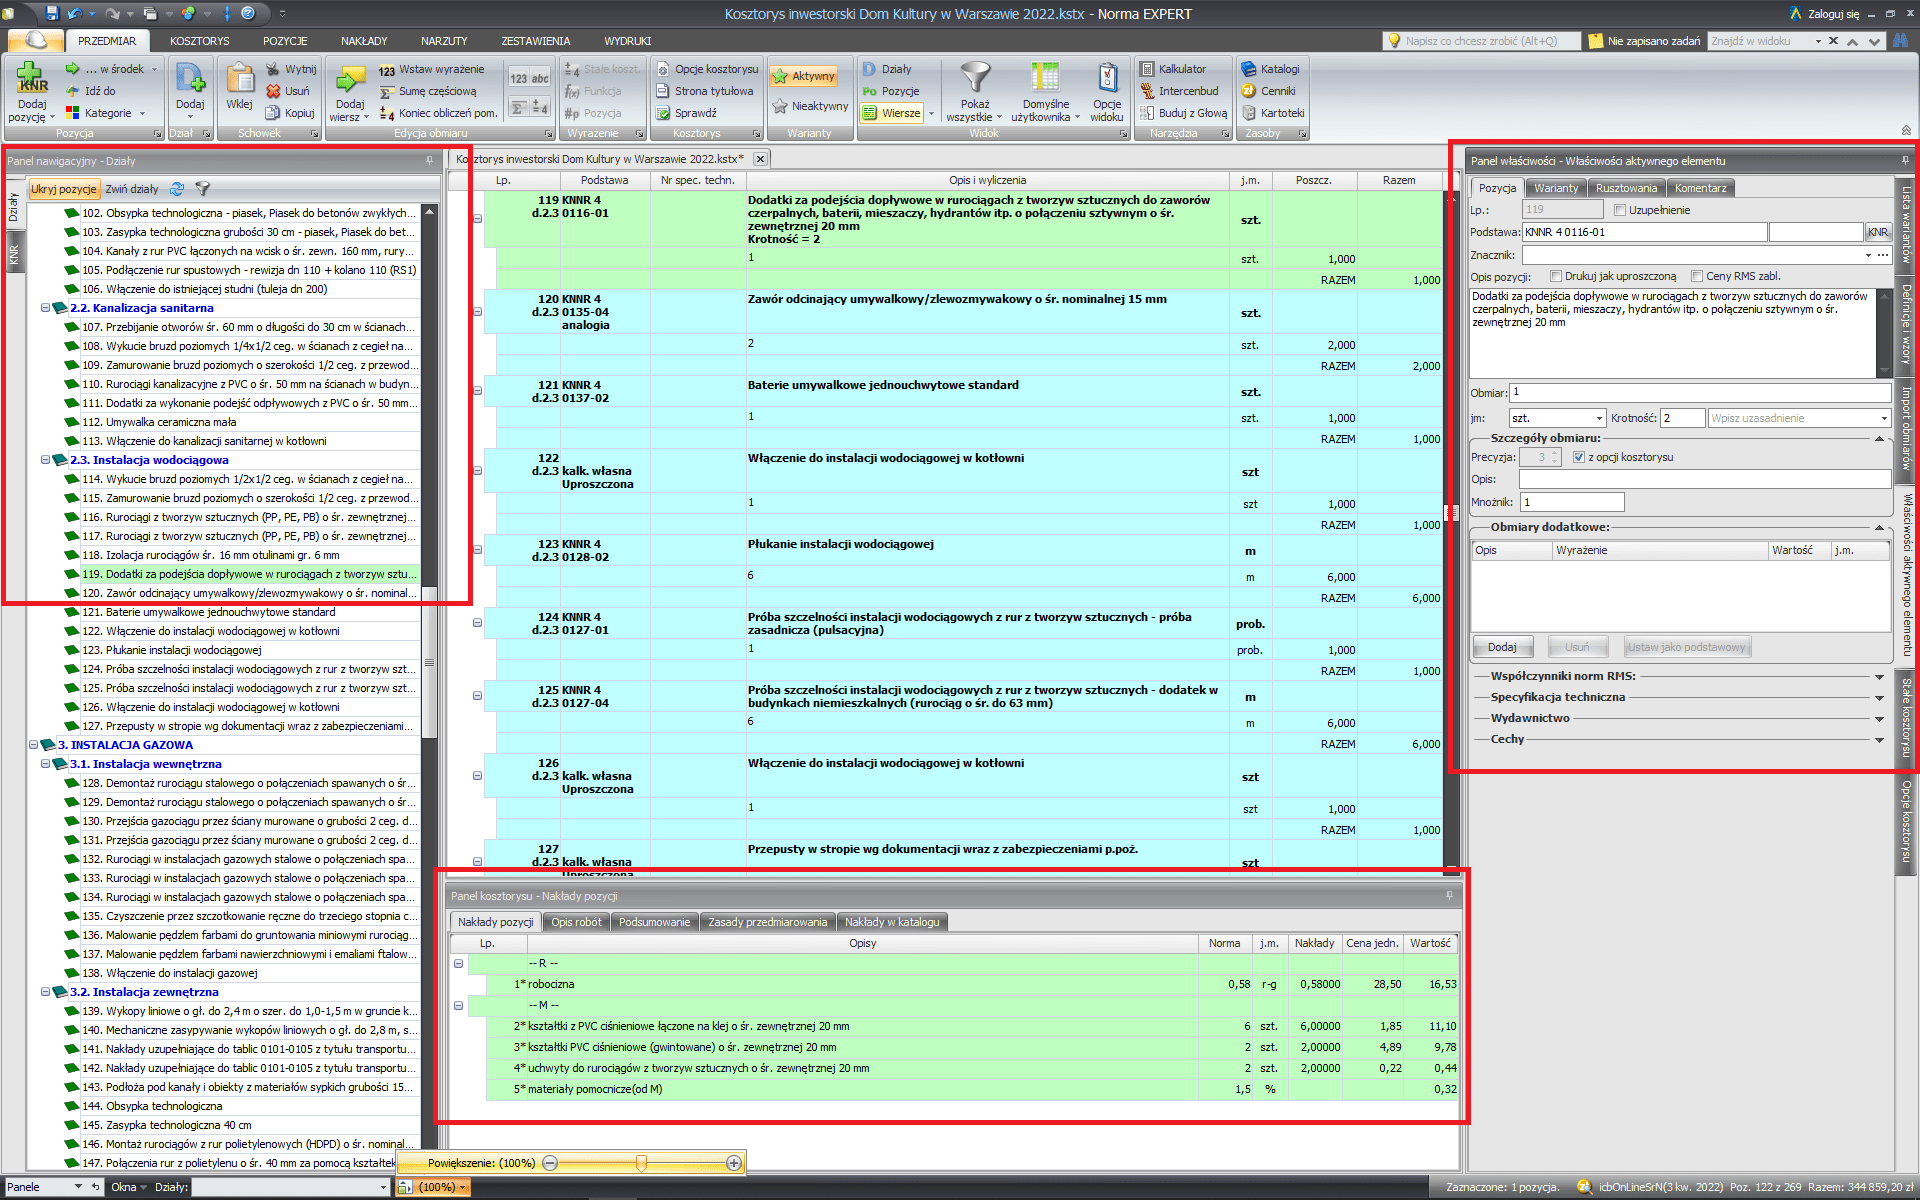Expand the Wydawnictwo section

(1879, 718)
